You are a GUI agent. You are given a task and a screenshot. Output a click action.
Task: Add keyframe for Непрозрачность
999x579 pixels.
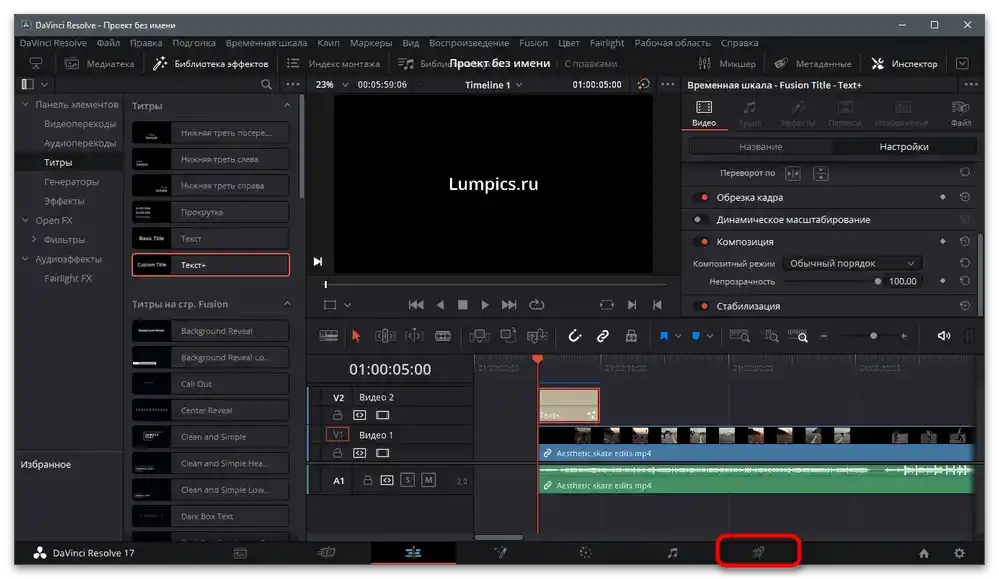tap(942, 281)
